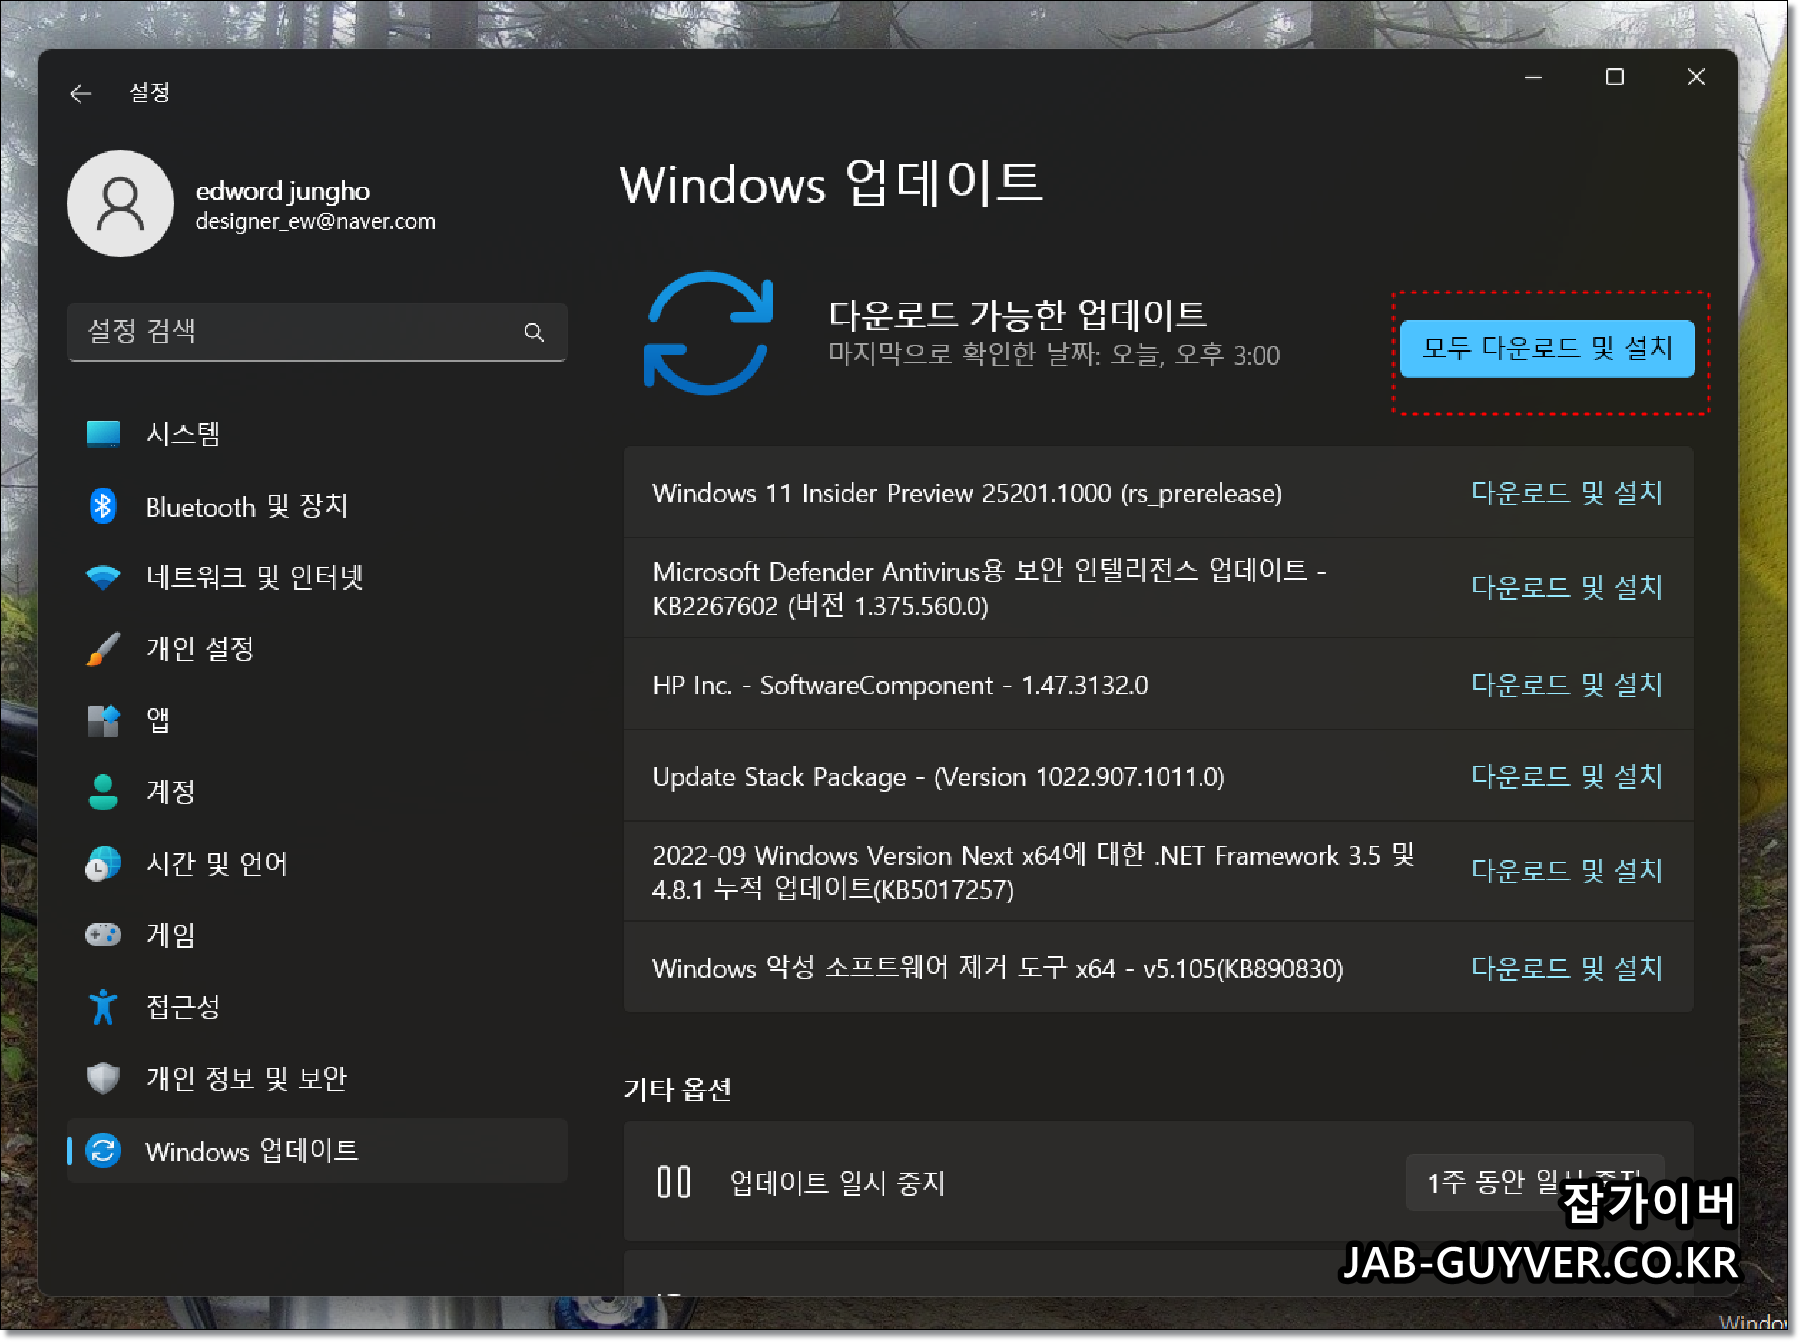Screen dimensions: 1800x1342
Task: Click the back arrow in Settings
Action: point(81,93)
